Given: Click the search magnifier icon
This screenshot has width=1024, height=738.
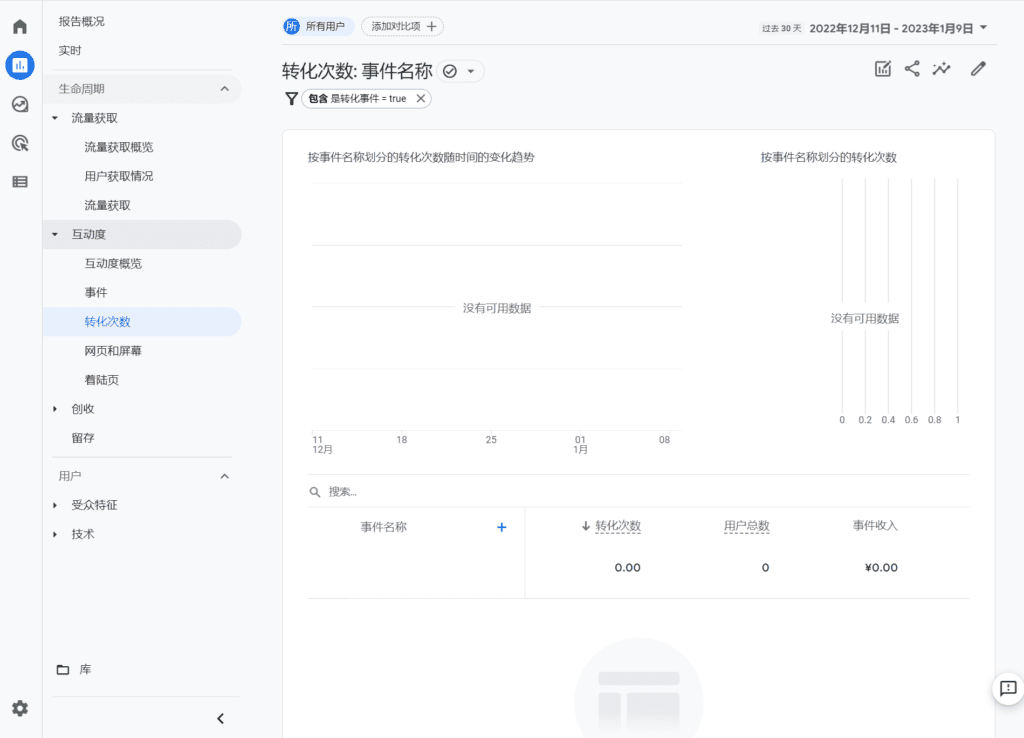Looking at the screenshot, I should coord(315,492).
